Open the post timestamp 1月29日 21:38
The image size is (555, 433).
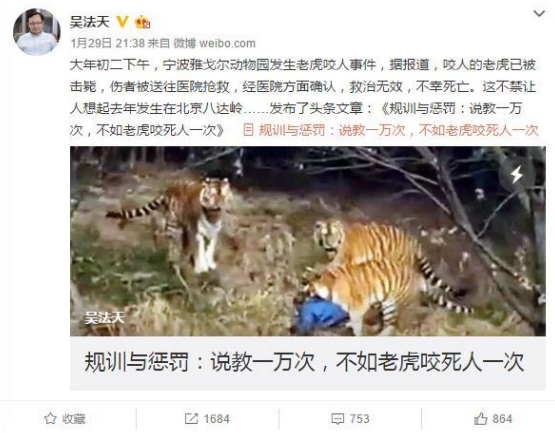108,43
